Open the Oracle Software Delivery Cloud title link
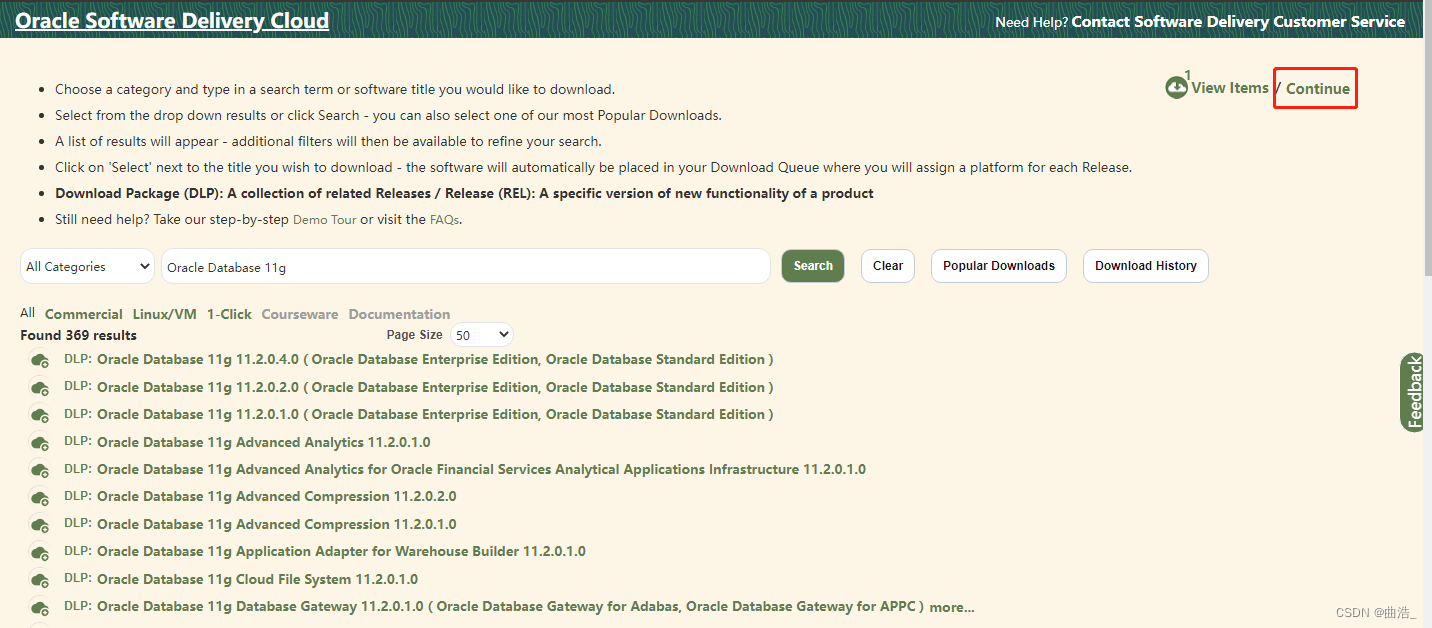The width and height of the screenshot is (1432, 628). 172,20
